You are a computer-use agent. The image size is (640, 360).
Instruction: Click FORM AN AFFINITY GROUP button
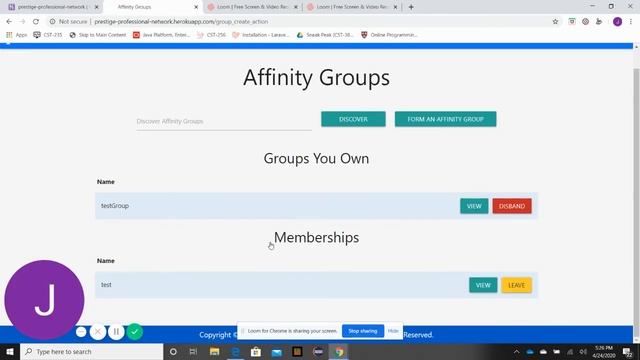pos(445,119)
